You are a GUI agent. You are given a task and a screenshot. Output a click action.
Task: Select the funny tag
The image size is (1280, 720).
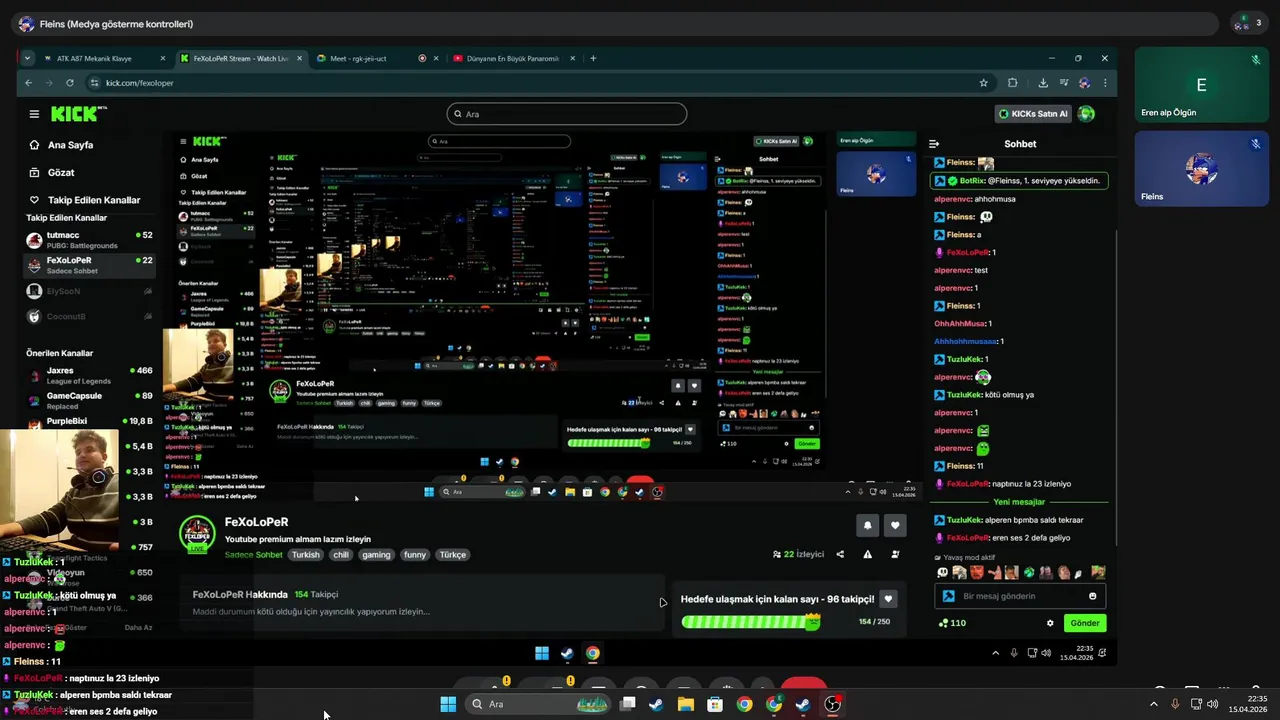pyautogui.click(x=415, y=555)
